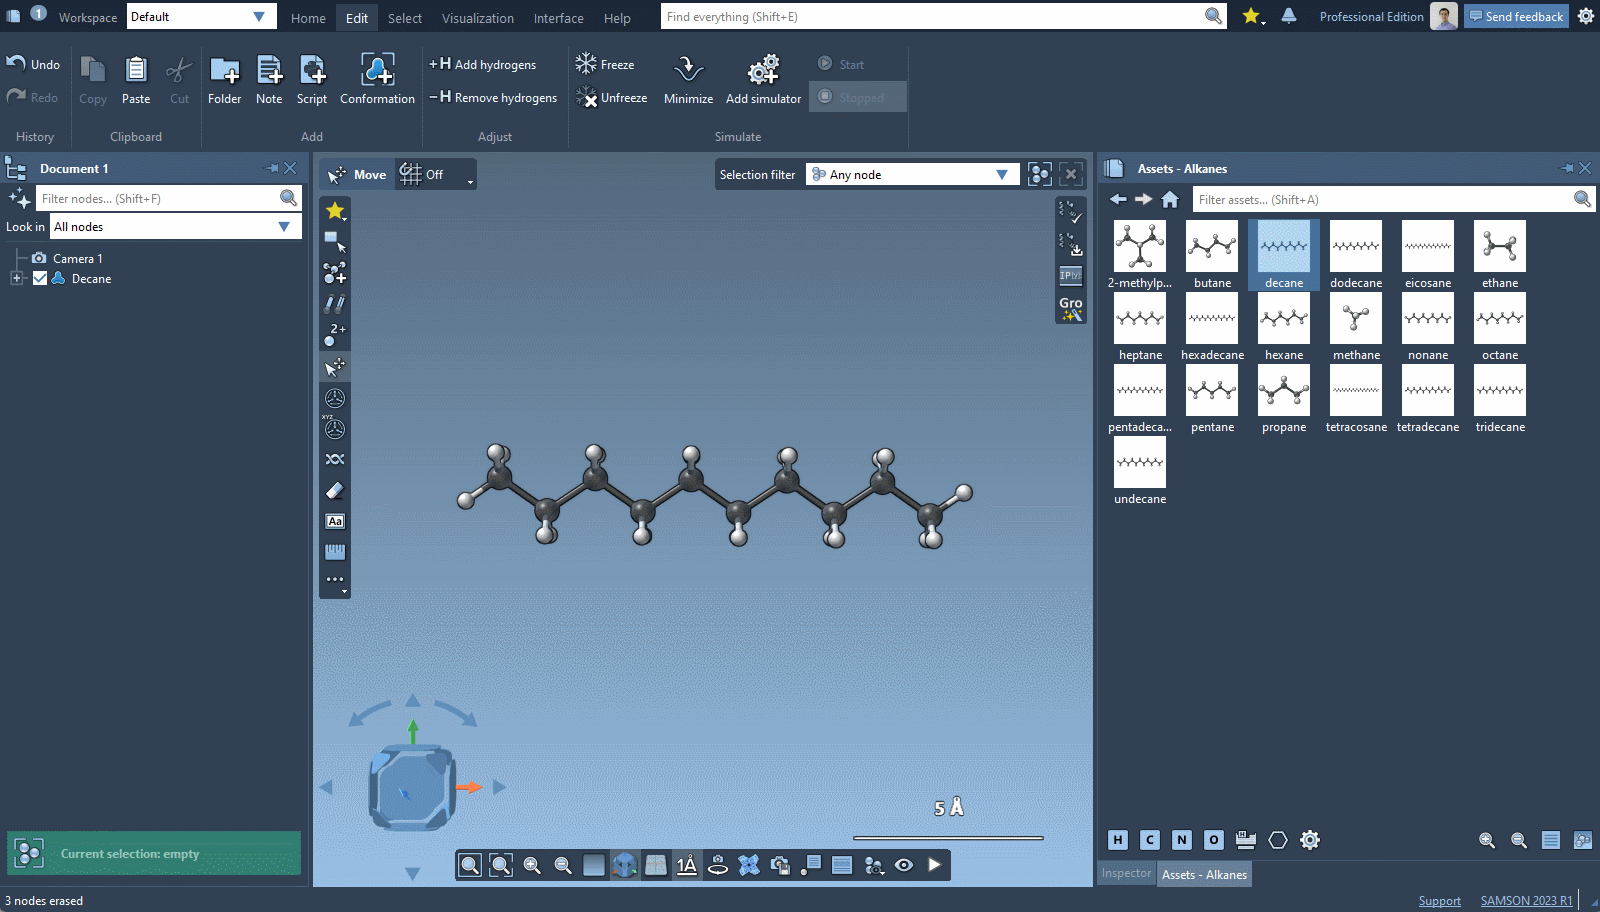Viewport: 1600px width, 912px height.
Task: Toggle visibility checkbox of the Decane node
Action: pyautogui.click(x=39, y=278)
